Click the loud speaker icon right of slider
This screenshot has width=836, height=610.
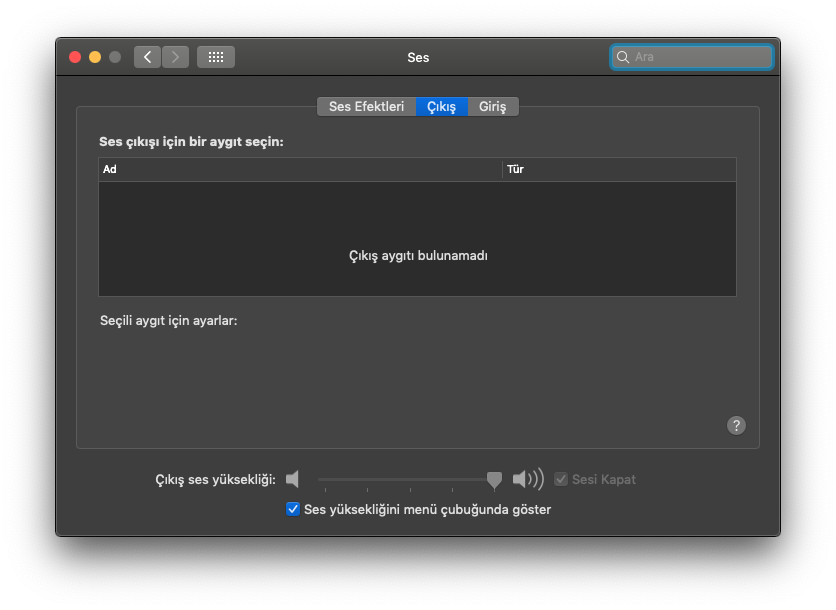click(x=528, y=479)
